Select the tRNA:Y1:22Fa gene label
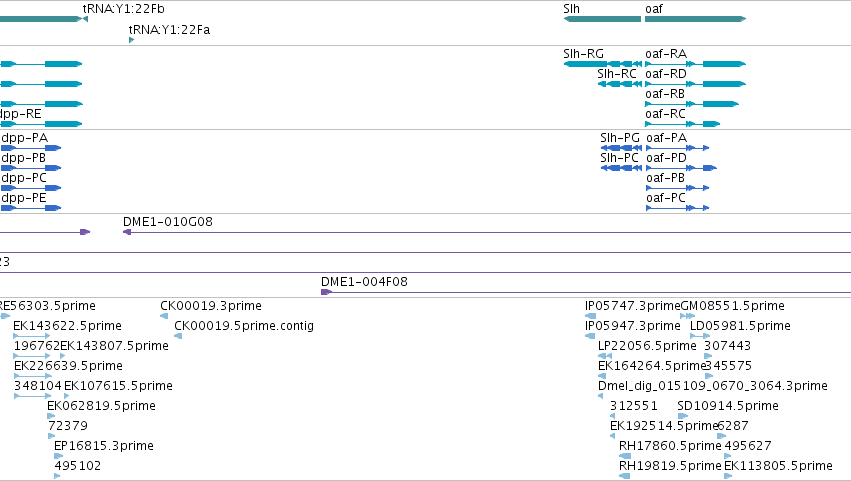Screen dimensions: 851x481 pyautogui.click(x=169, y=30)
